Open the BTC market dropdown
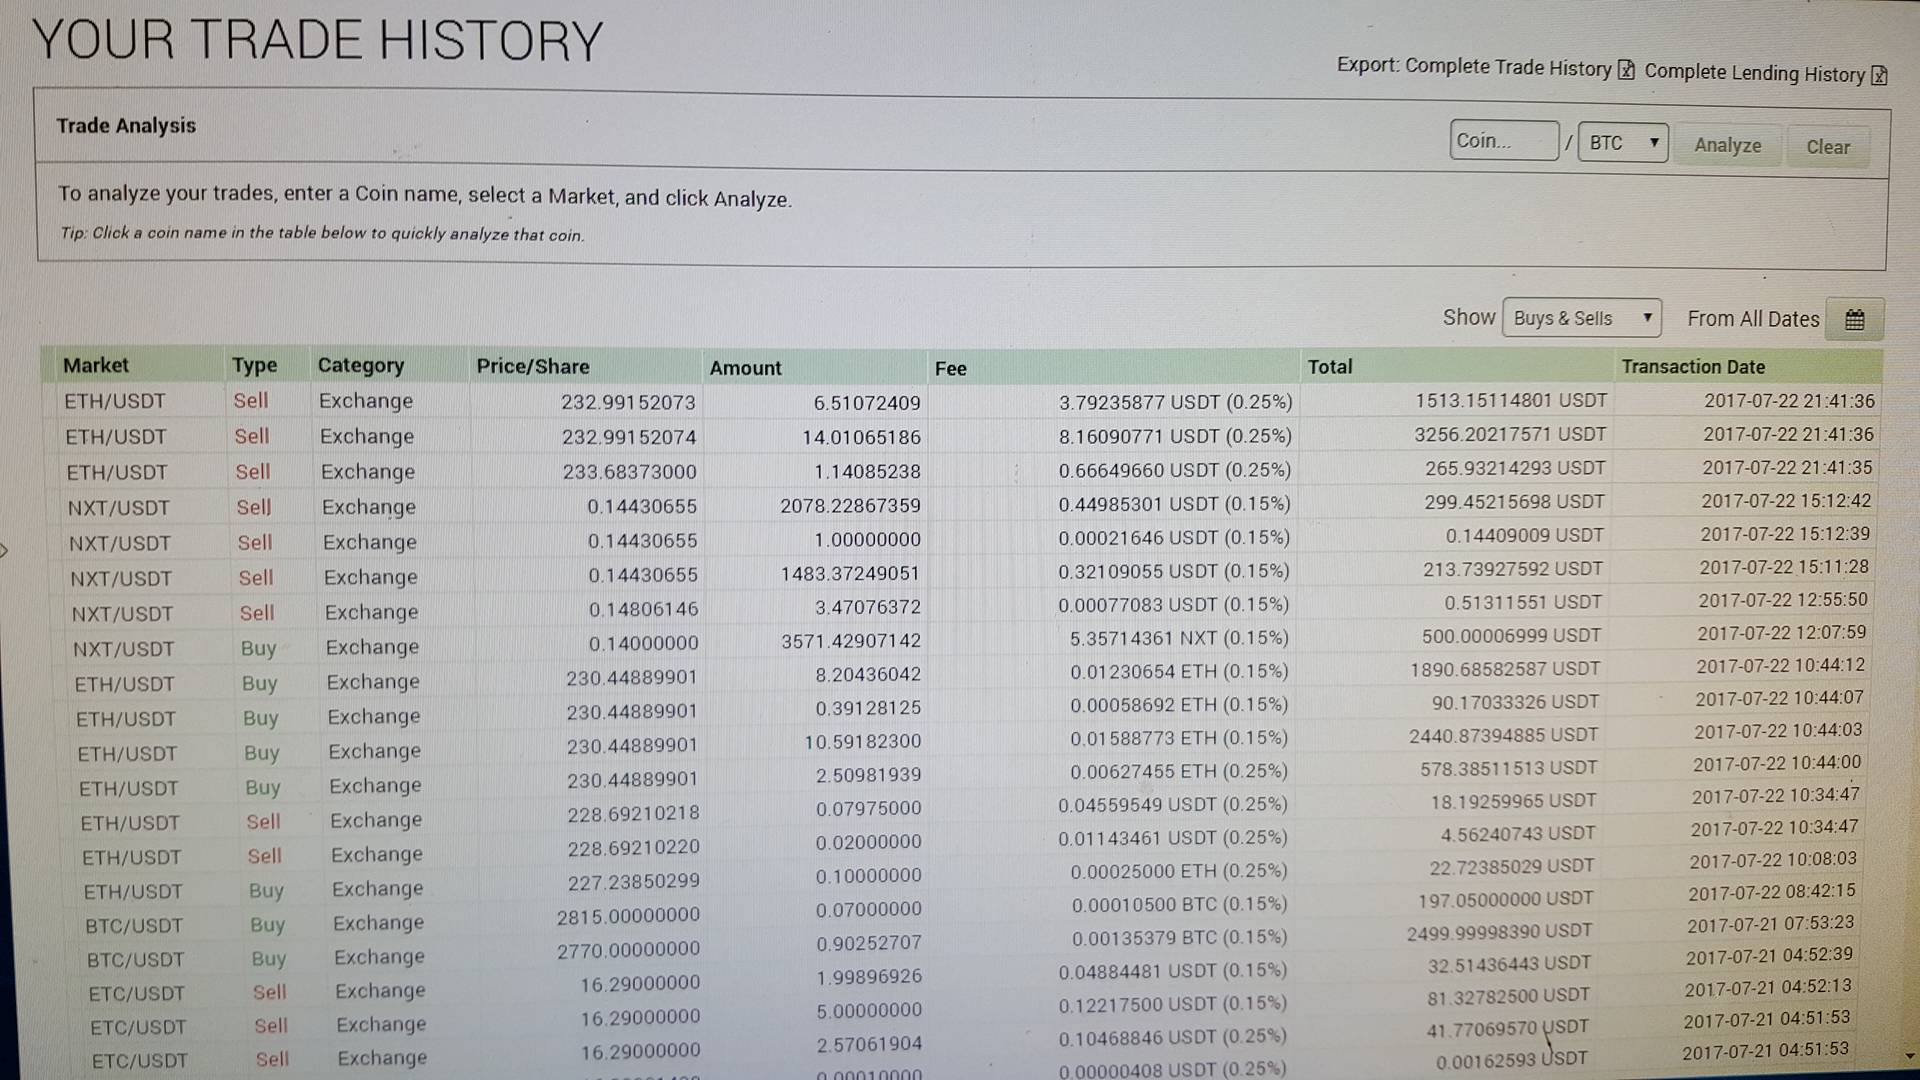 1622,143
